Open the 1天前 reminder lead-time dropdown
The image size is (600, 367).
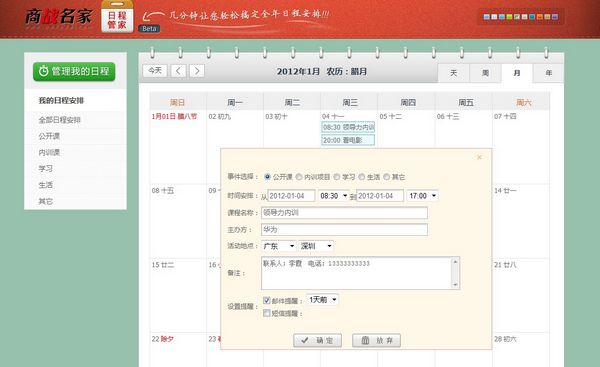323,299
